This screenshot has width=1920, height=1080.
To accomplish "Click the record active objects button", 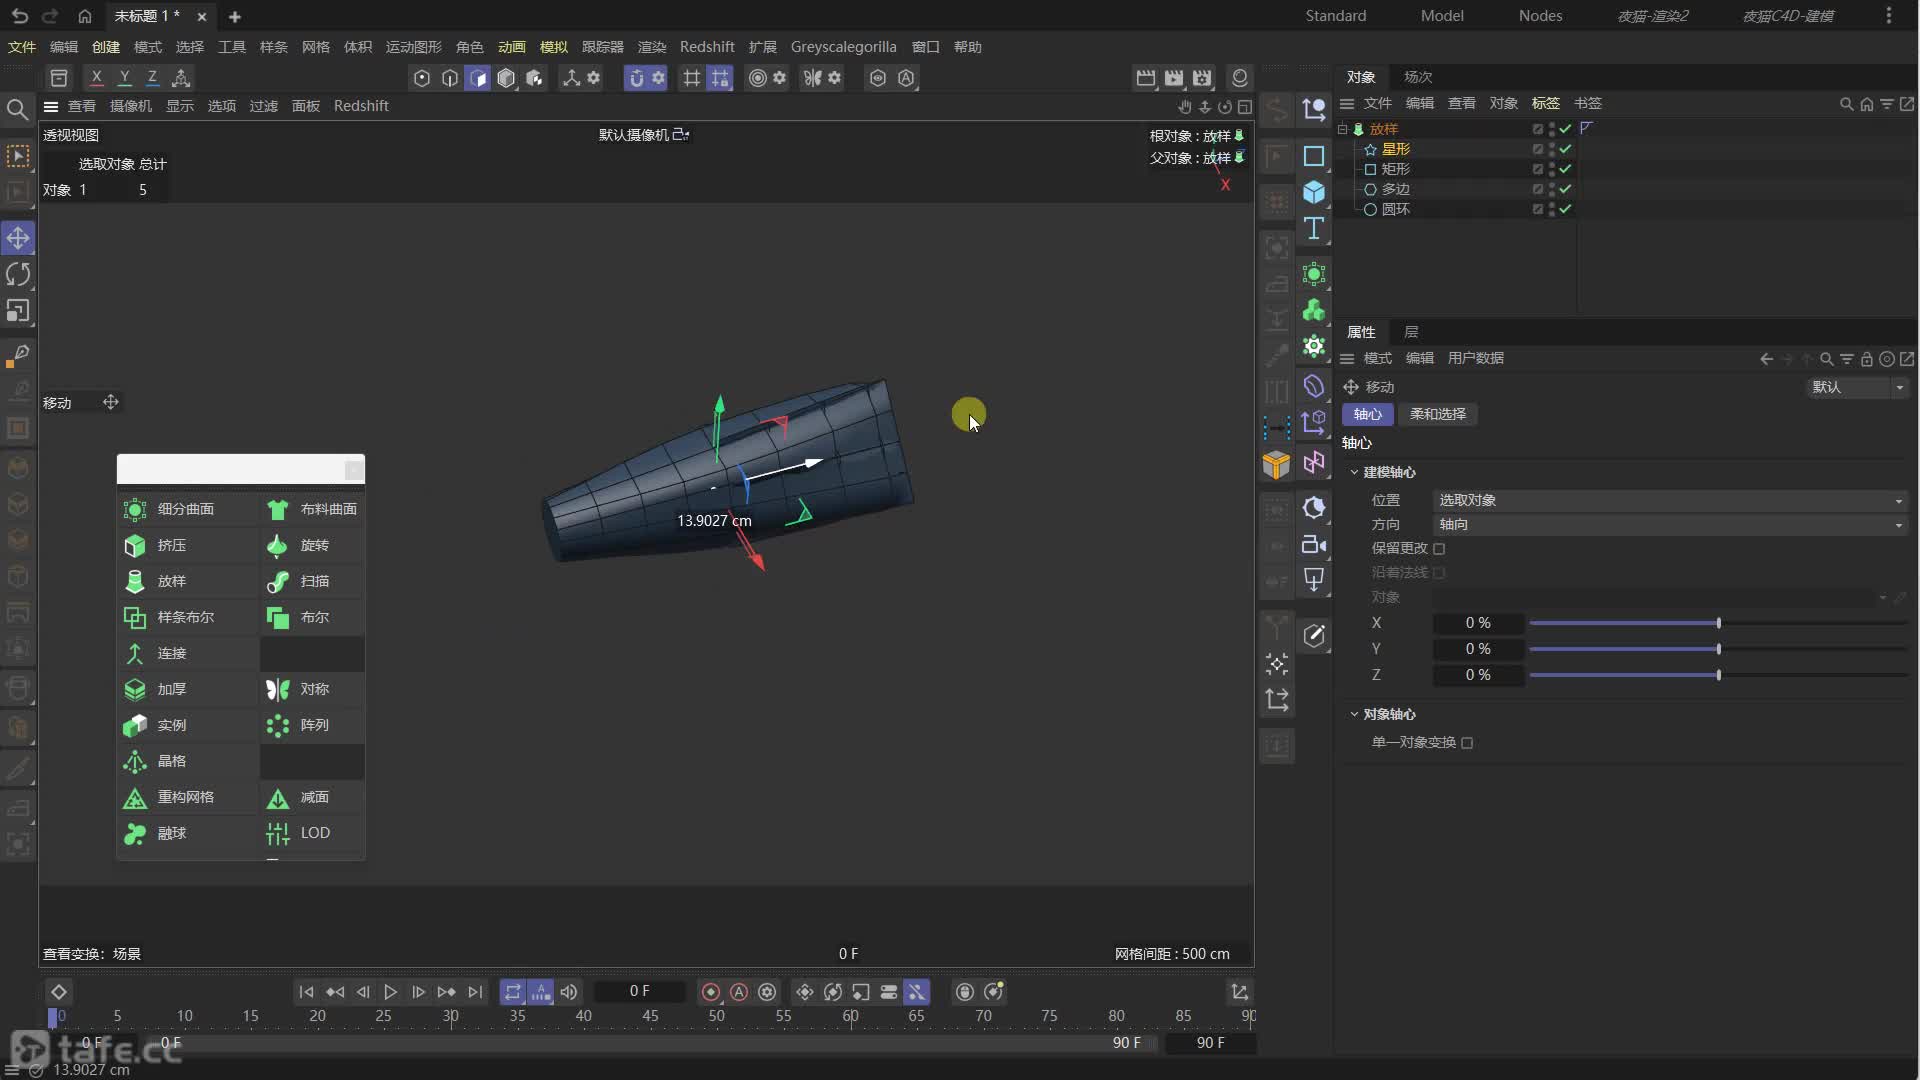I will click(711, 992).
